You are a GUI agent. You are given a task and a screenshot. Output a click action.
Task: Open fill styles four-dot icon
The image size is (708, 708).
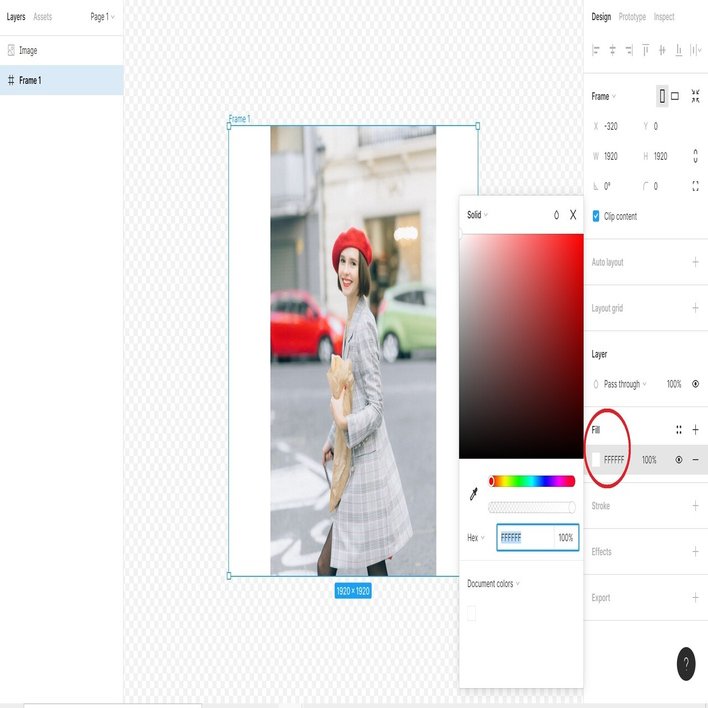click(679, 430)
